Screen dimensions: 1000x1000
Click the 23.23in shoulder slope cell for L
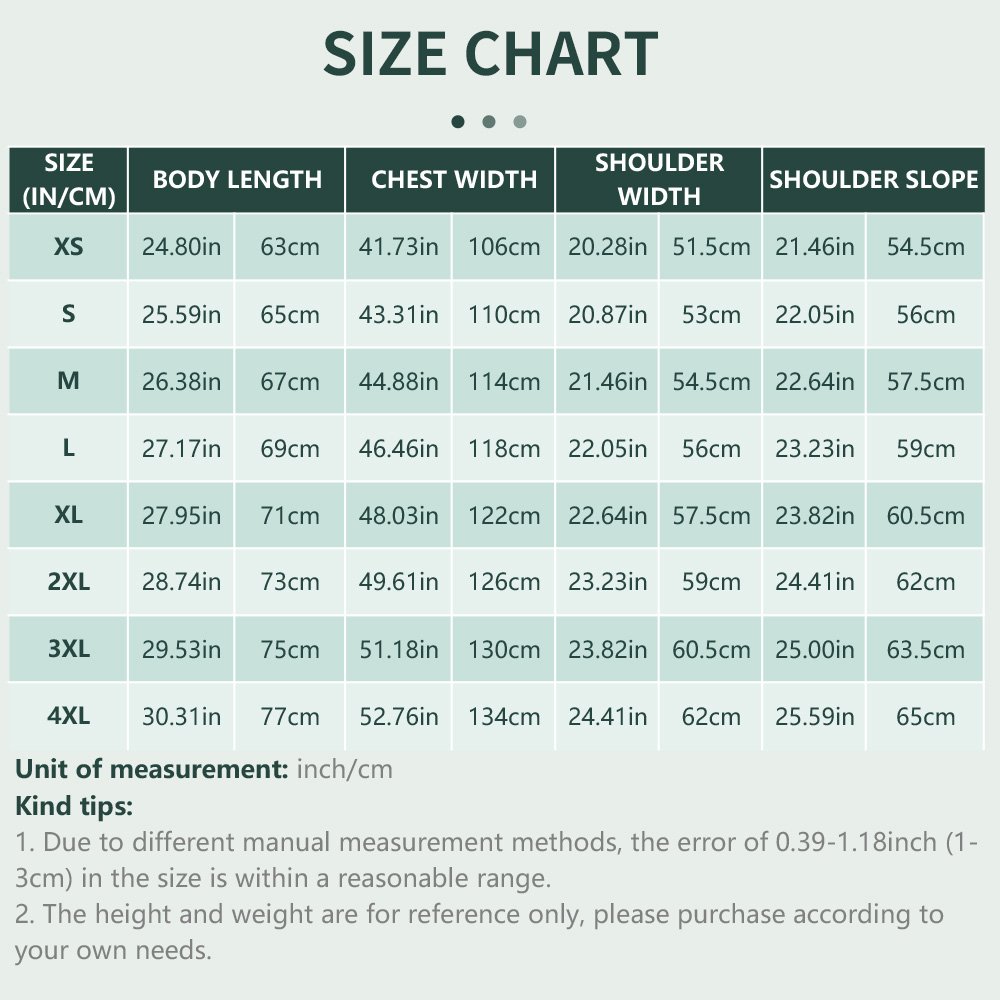point(814,448)
